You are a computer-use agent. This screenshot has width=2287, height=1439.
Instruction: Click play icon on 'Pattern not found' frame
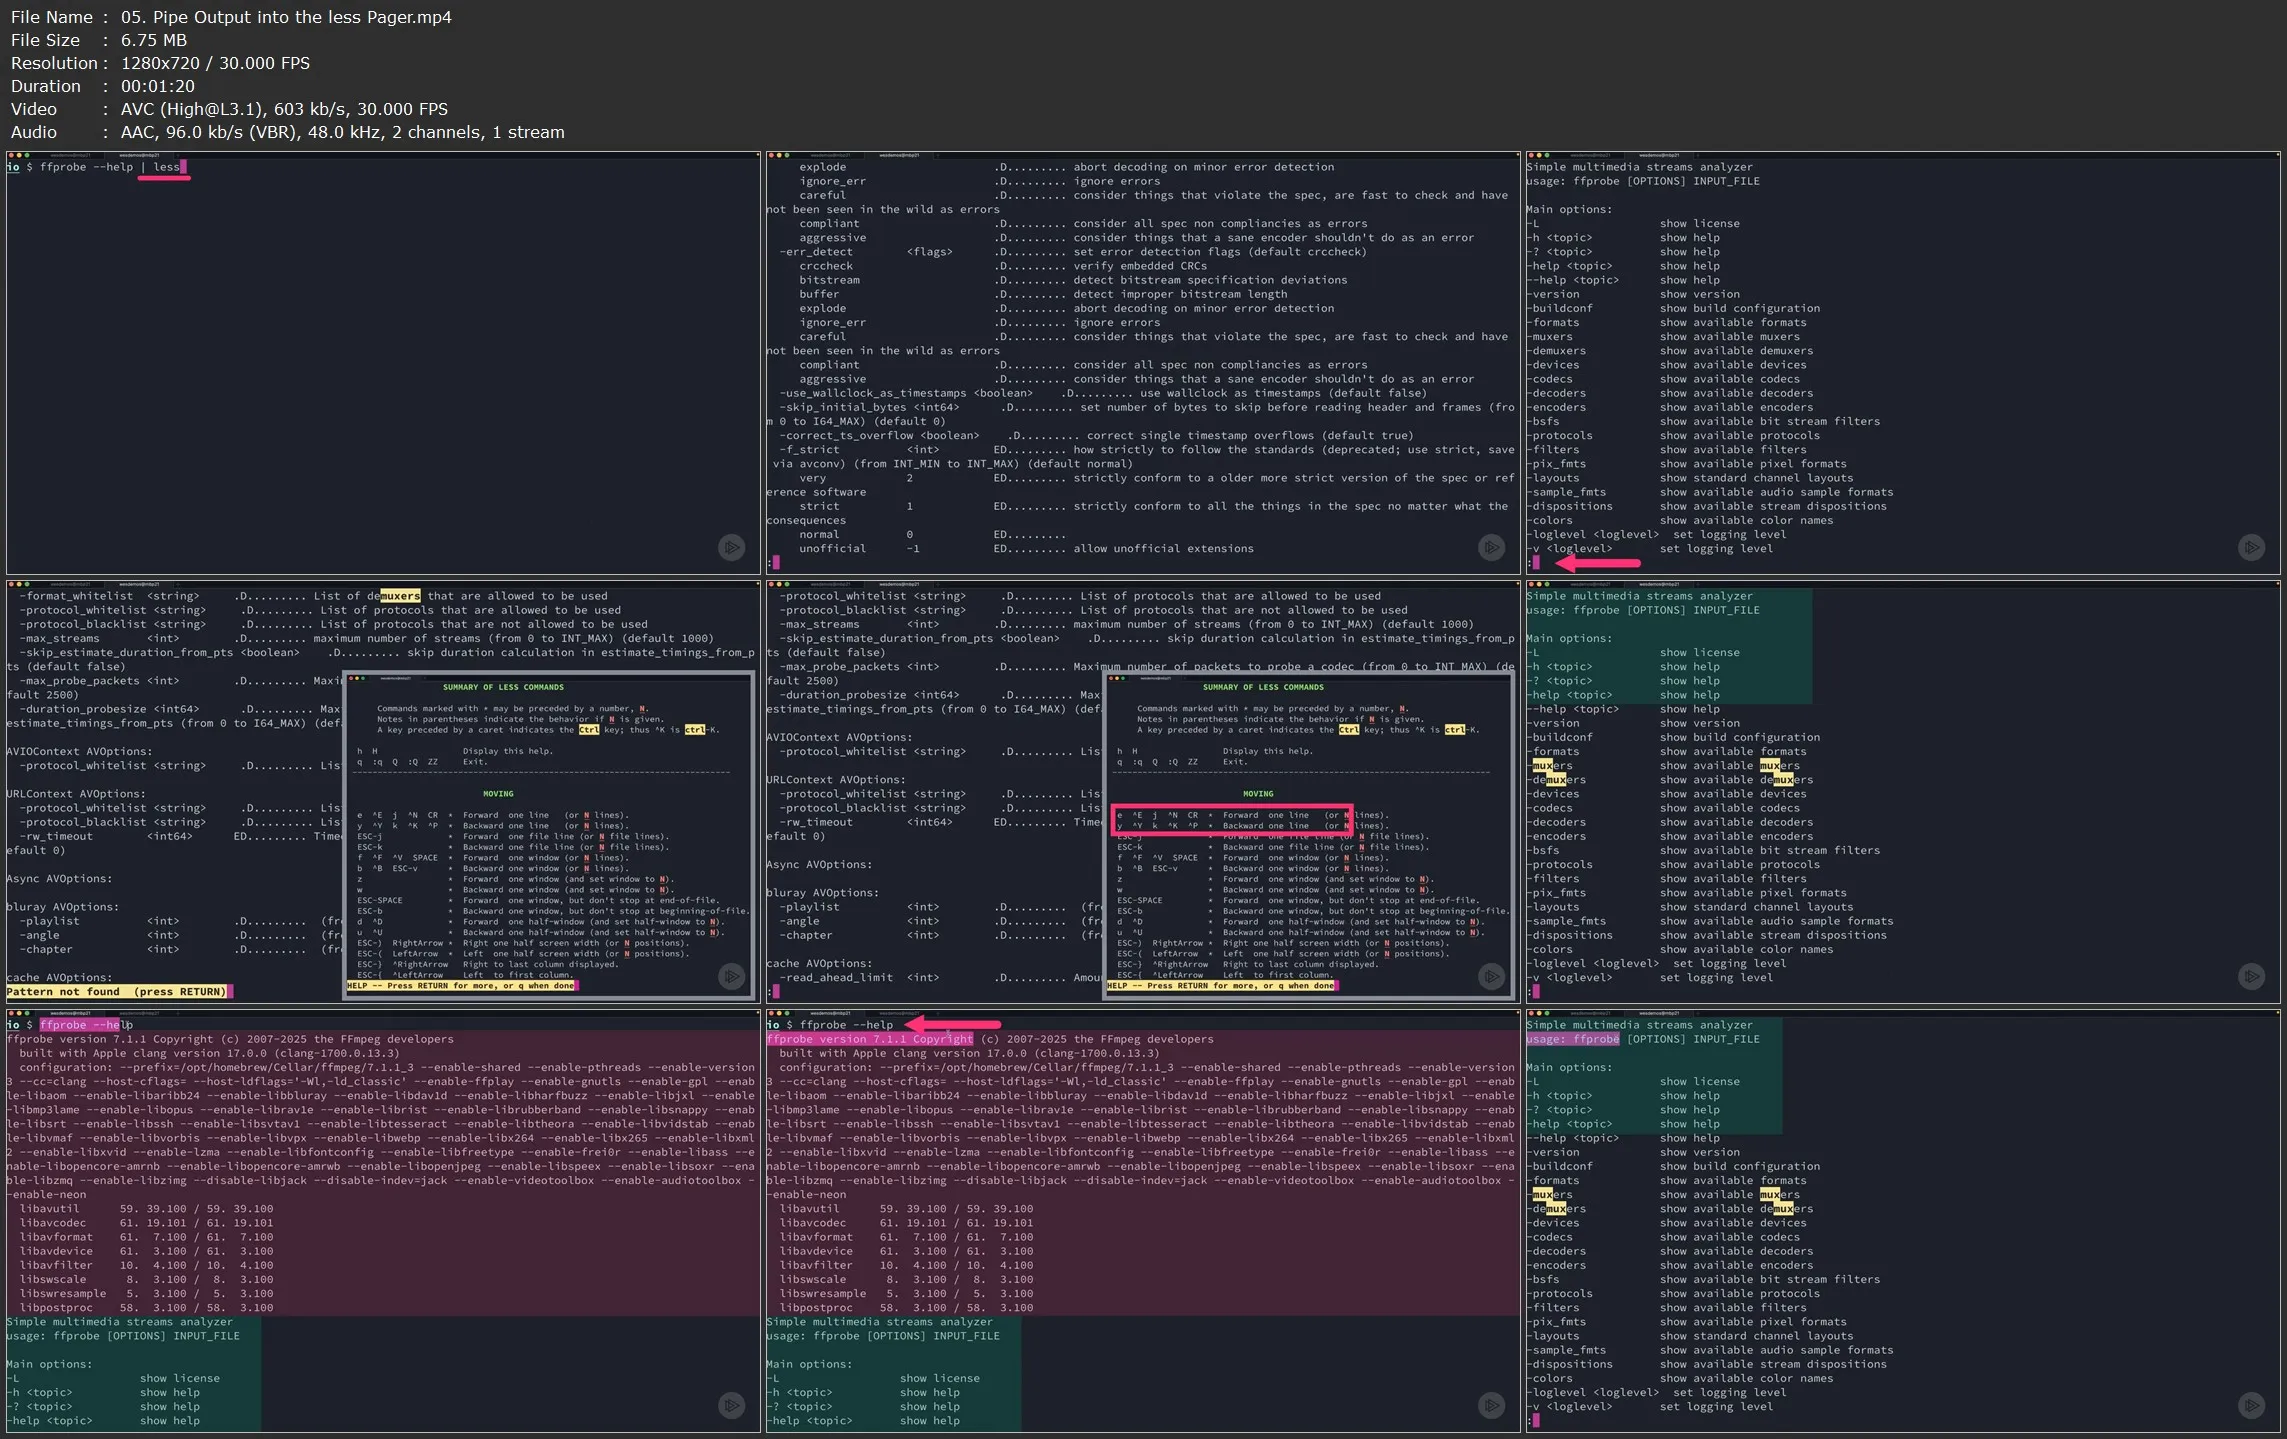coord(731,976)
